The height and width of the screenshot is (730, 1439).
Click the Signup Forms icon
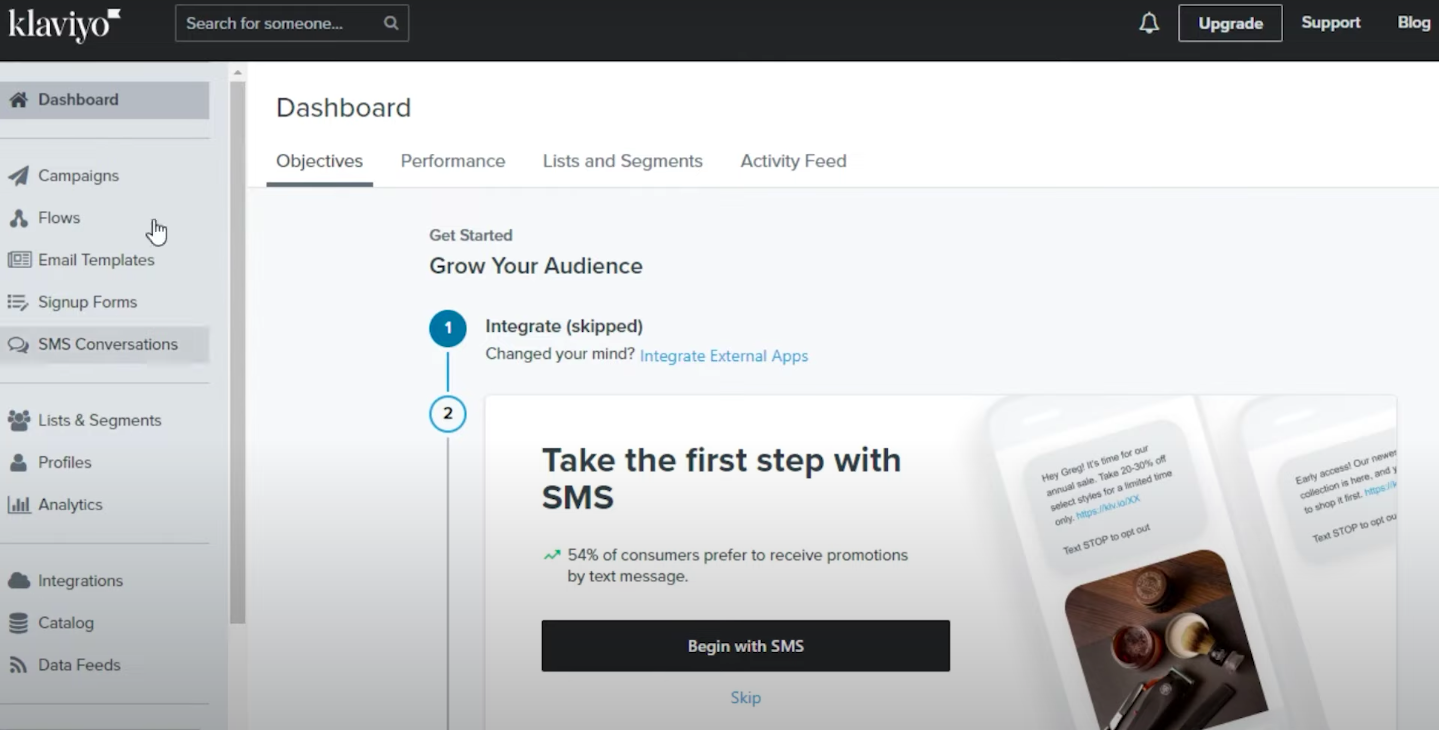(18, 302)
